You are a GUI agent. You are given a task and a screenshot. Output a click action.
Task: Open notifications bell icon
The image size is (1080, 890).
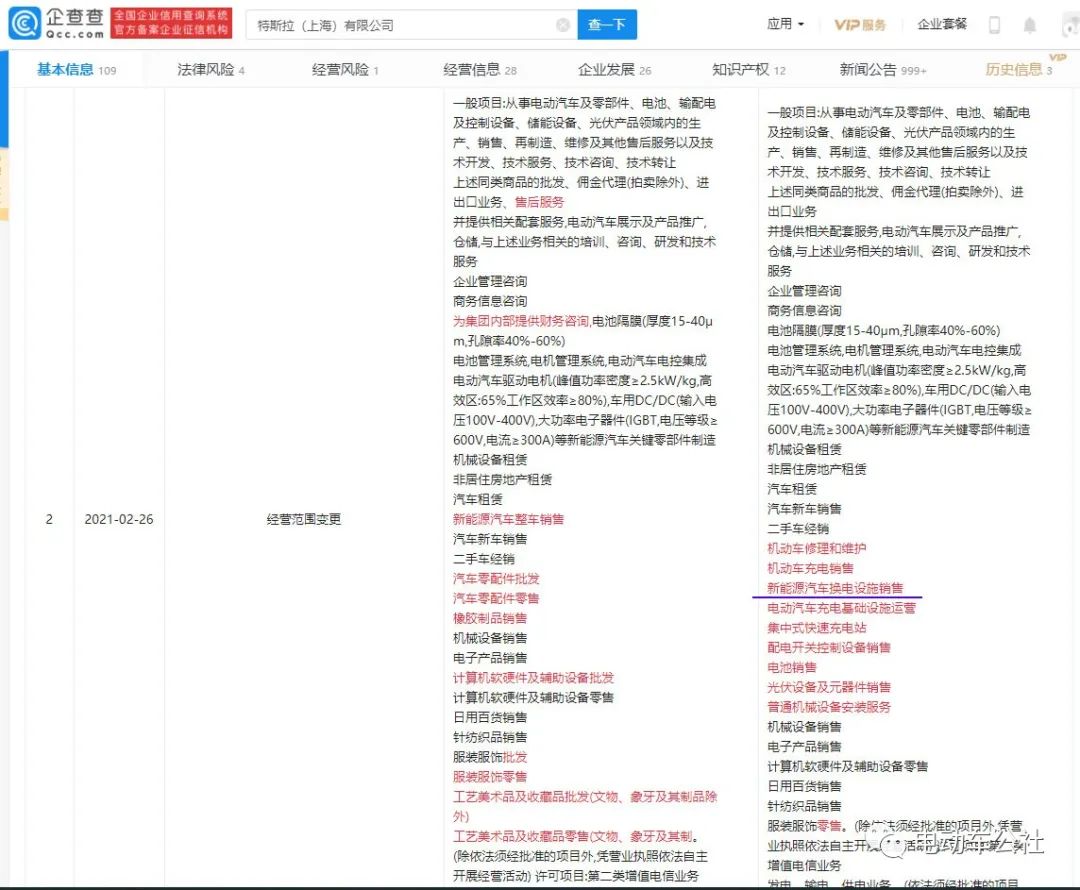pyautogui.click(x=1029, y=25)
